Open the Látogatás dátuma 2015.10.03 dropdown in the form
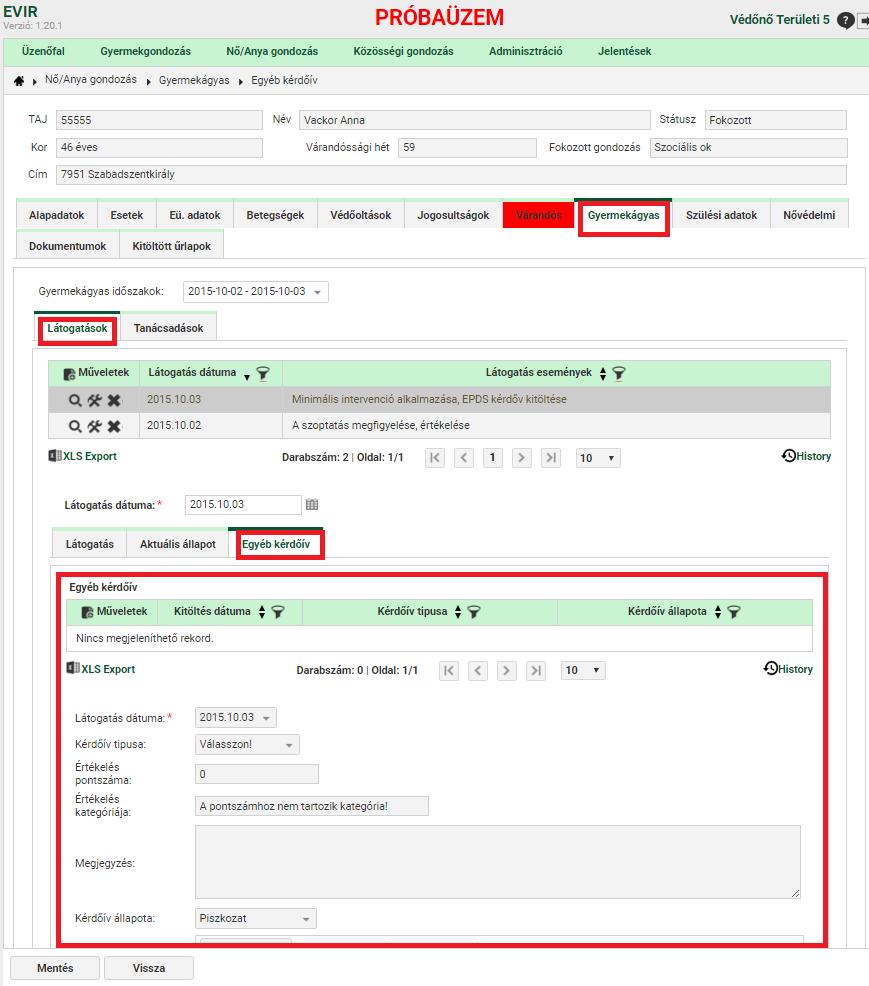Viewport: 869px width, 986px height. pyautogui.click(x=236, y=717)
